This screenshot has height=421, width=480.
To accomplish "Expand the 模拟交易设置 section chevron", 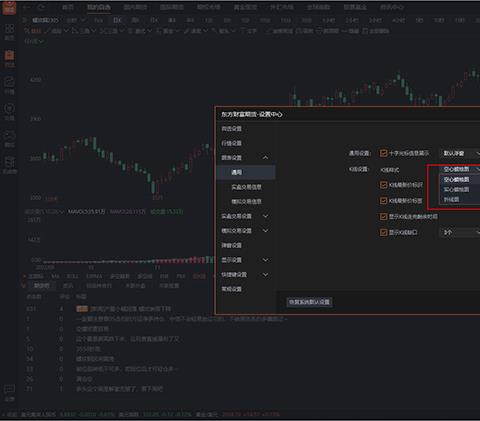I will [265, 231].
